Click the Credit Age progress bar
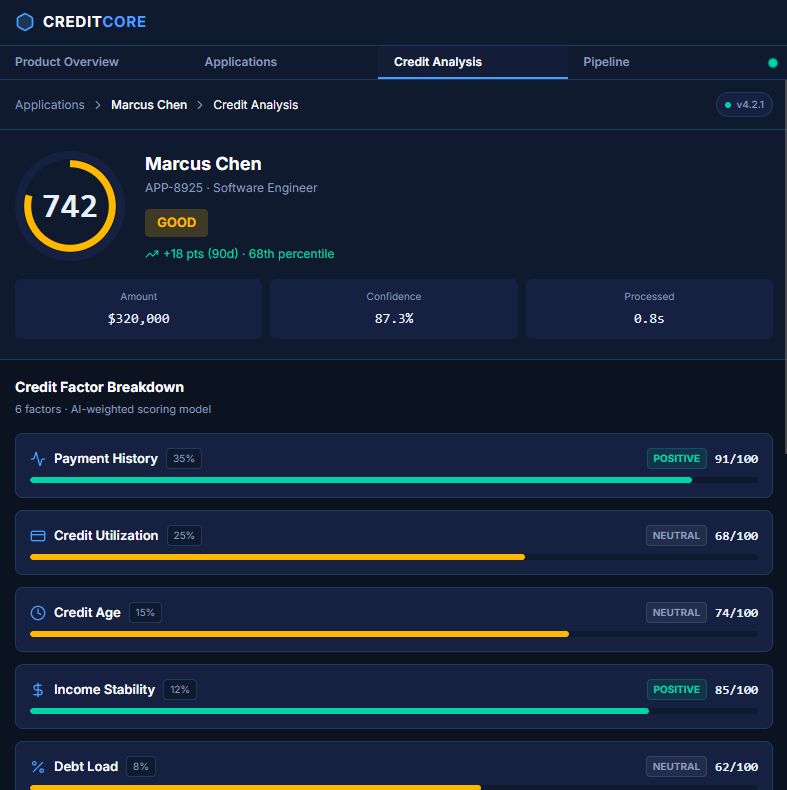 click(393, 634)
